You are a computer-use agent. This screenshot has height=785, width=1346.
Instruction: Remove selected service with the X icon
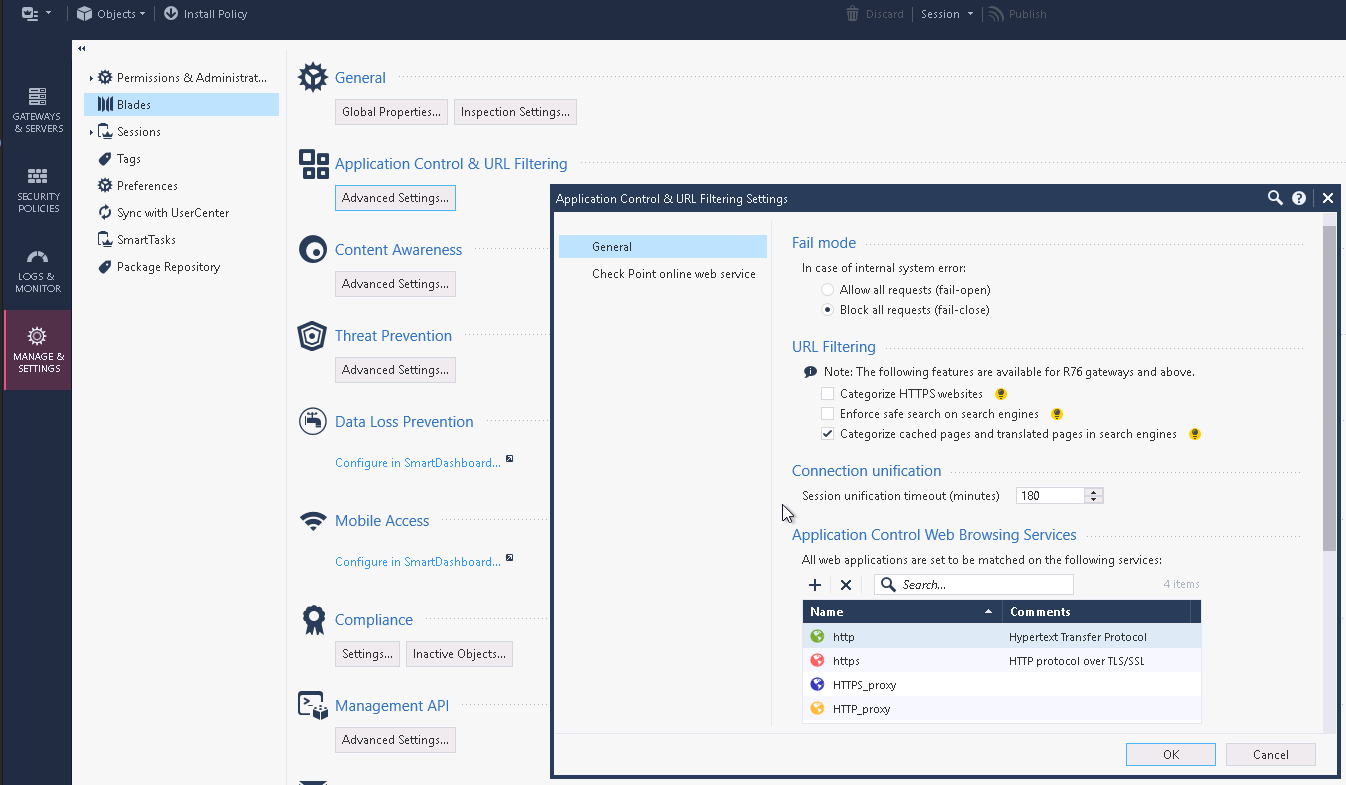846,584
